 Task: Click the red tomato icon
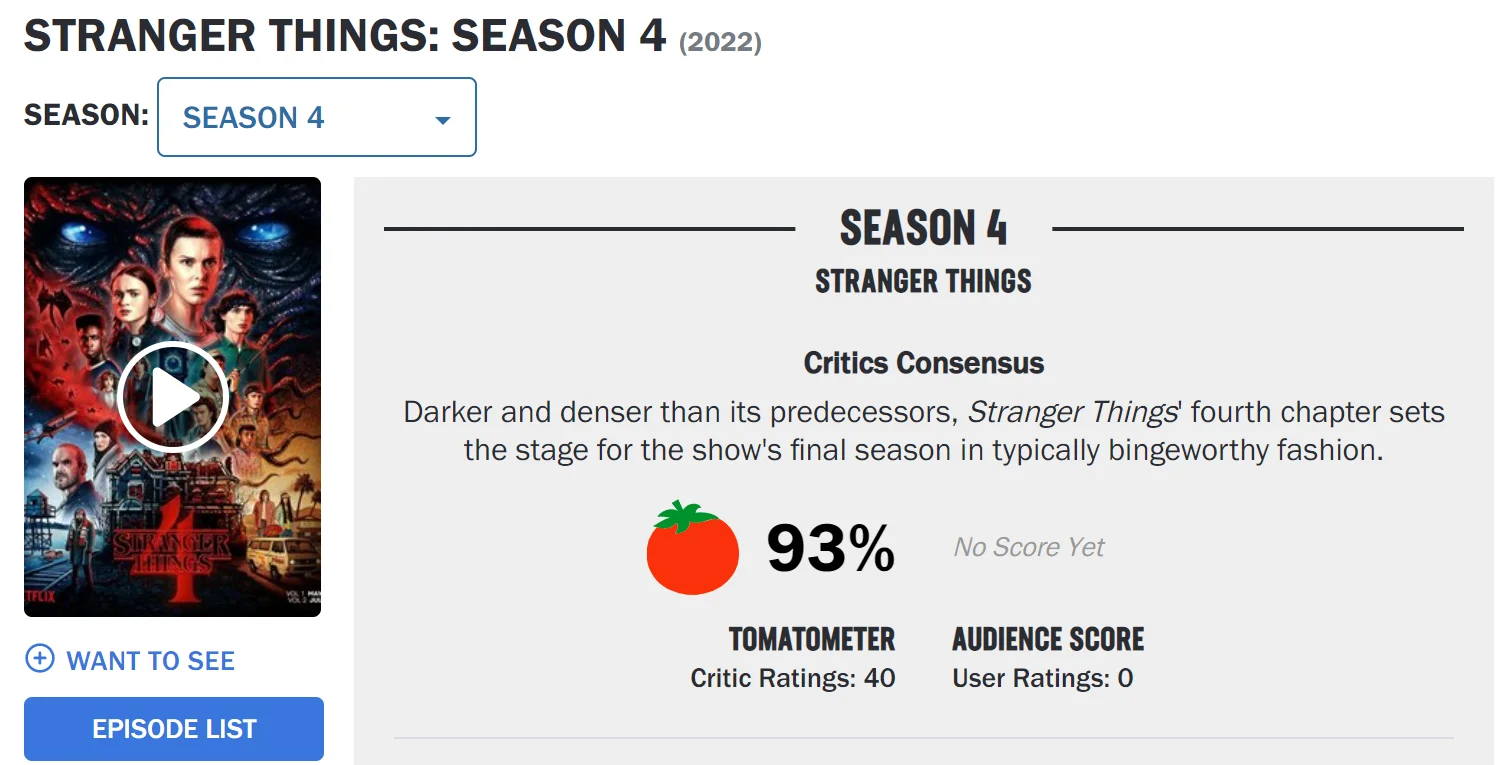pyautogui.click(x=692, y=548)
